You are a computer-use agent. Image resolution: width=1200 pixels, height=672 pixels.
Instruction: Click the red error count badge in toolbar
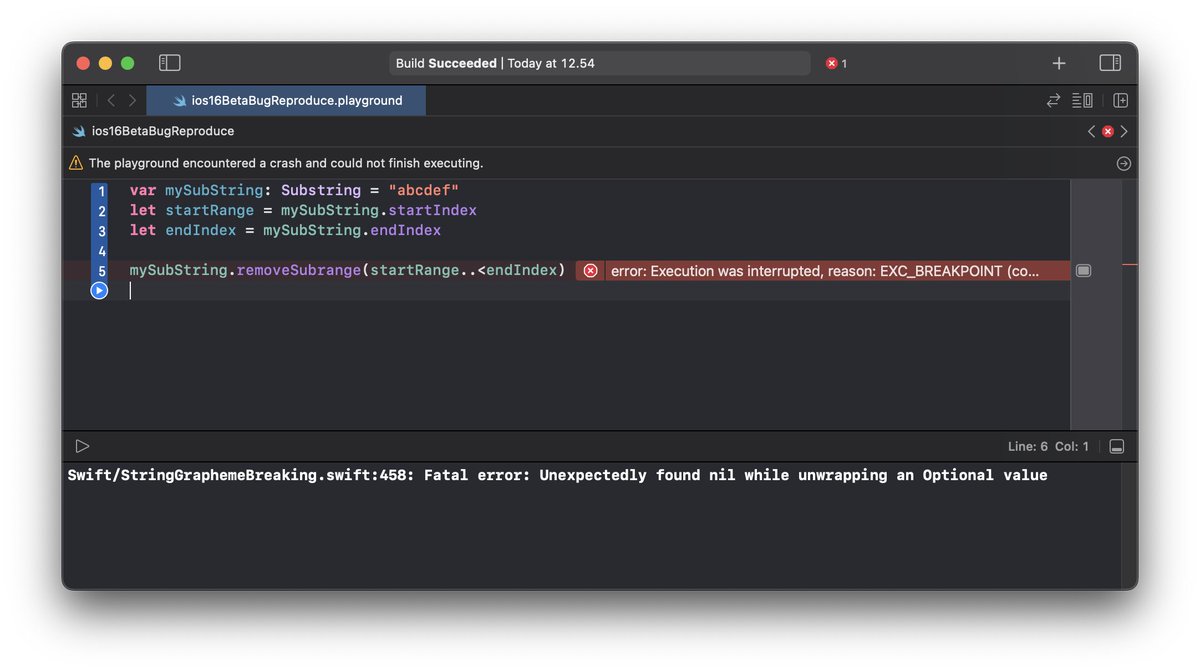836,62
